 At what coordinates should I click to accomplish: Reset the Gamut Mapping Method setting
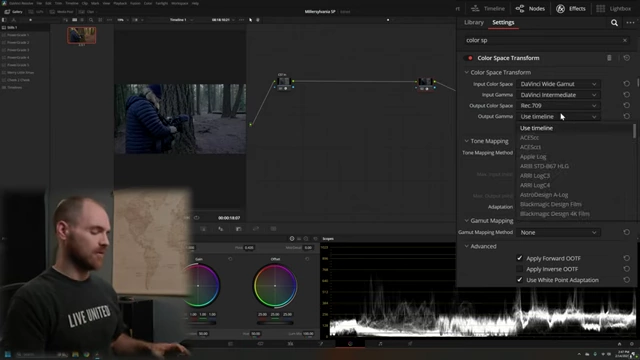627,232
